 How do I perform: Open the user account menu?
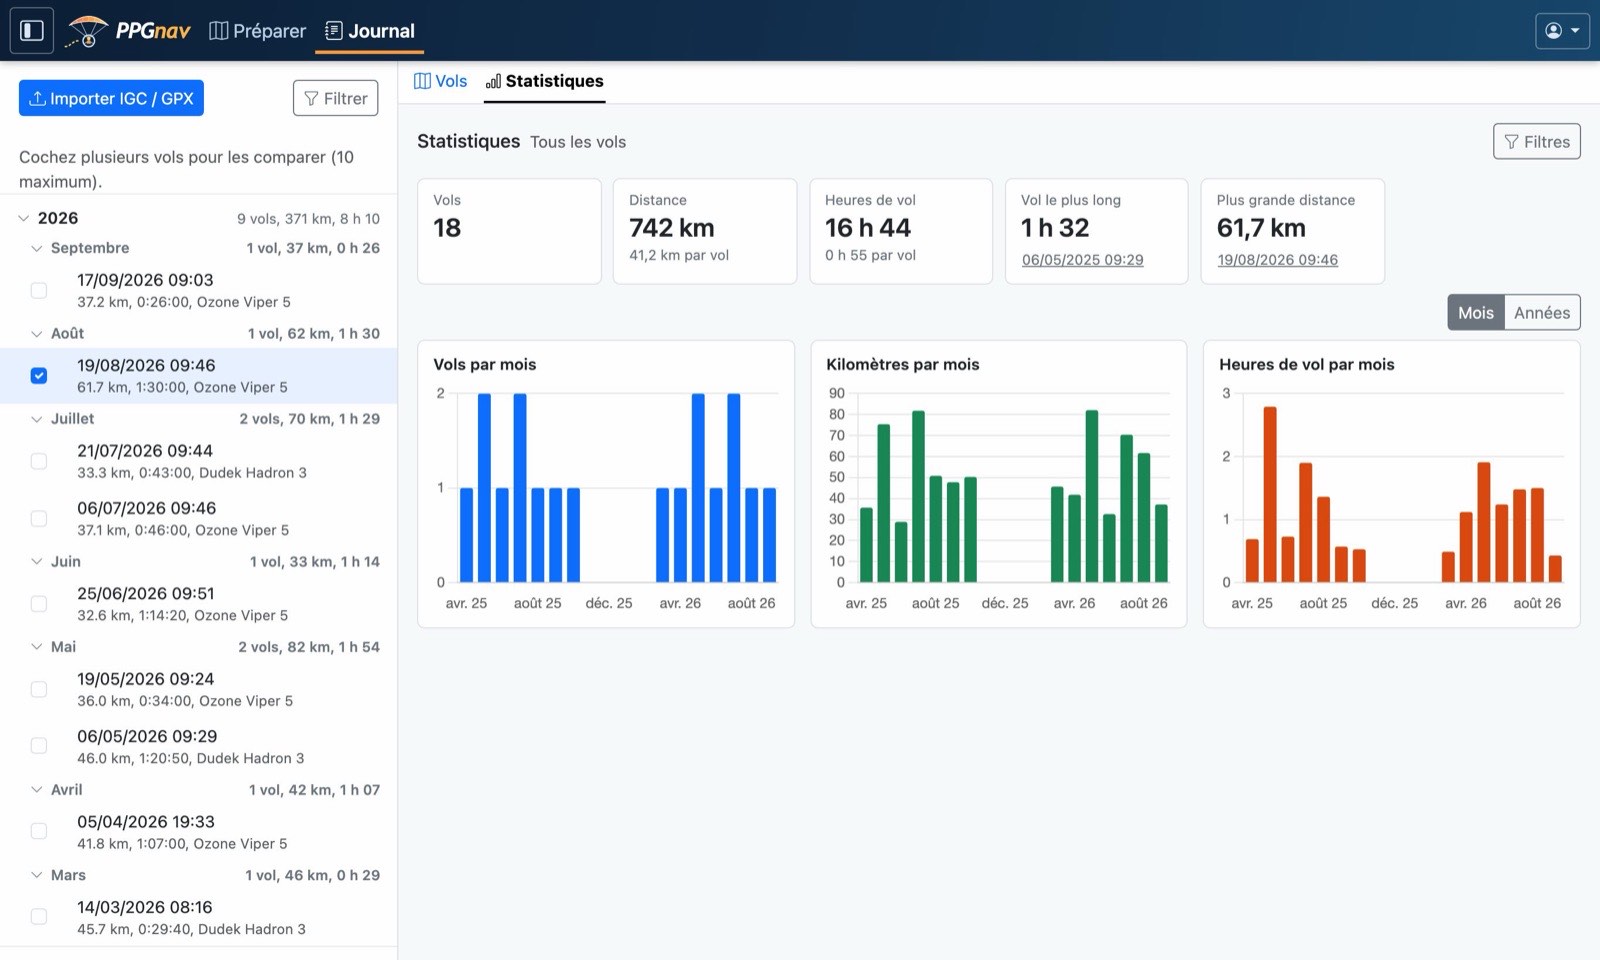(x=1562, y=31)
